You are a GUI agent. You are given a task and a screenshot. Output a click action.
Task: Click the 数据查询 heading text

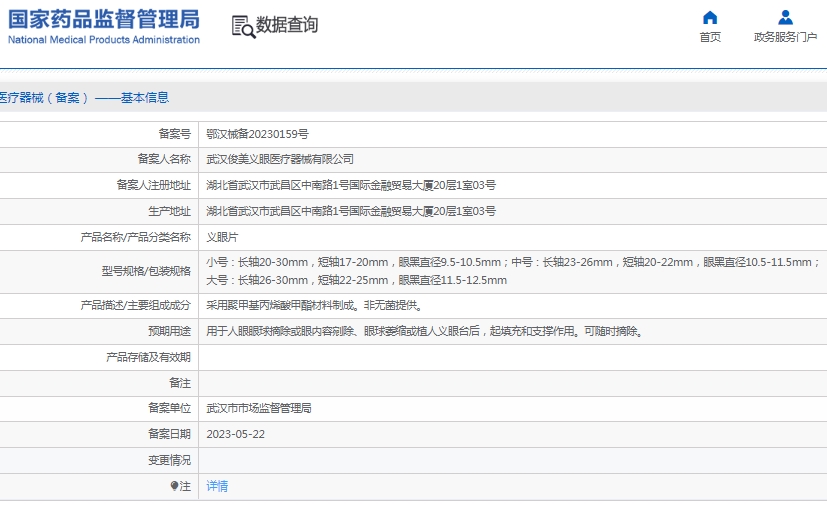point(287,25)
